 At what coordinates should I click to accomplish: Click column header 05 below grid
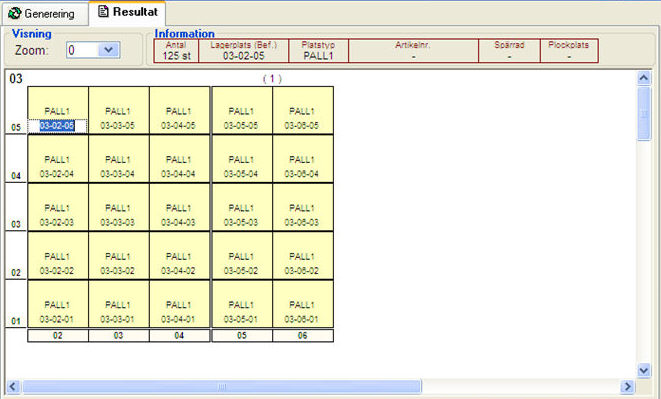242,336
